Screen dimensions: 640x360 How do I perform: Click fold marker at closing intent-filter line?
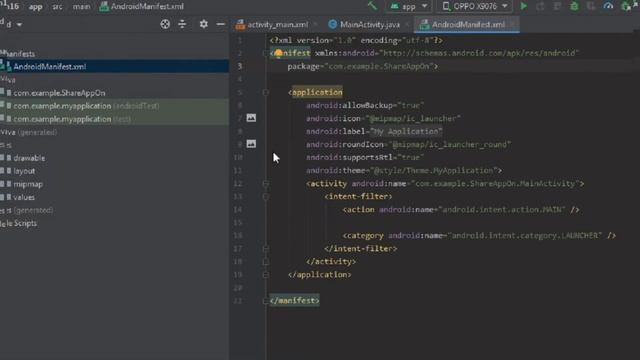pyautogui.click(x=266, y=249)
